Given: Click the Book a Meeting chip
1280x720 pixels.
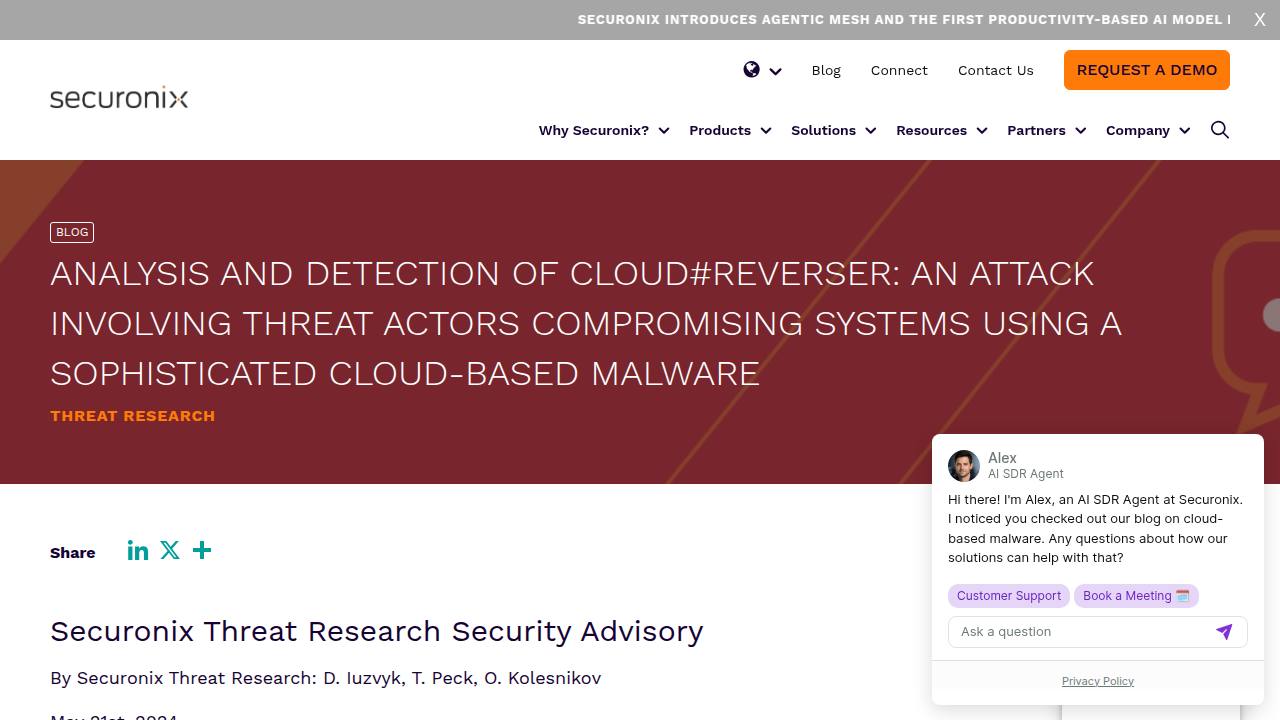Looking at the screenshot, I should [1136, 596].
